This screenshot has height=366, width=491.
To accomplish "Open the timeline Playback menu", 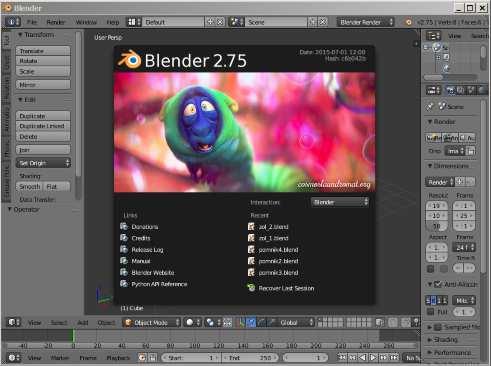I will pos(118,358).
